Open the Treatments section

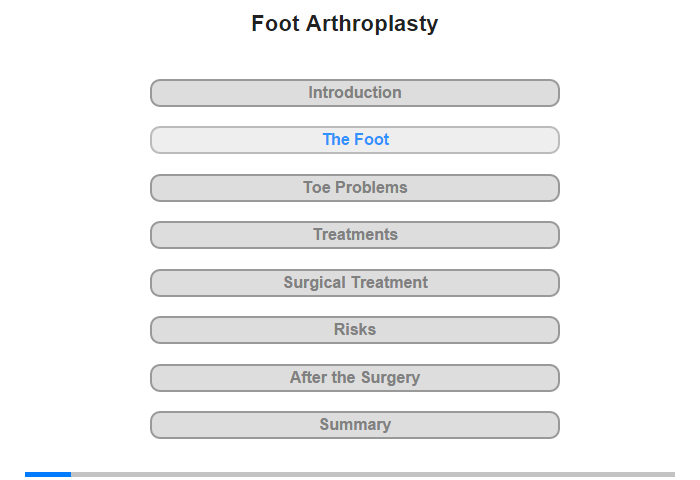tap(354, 235)
